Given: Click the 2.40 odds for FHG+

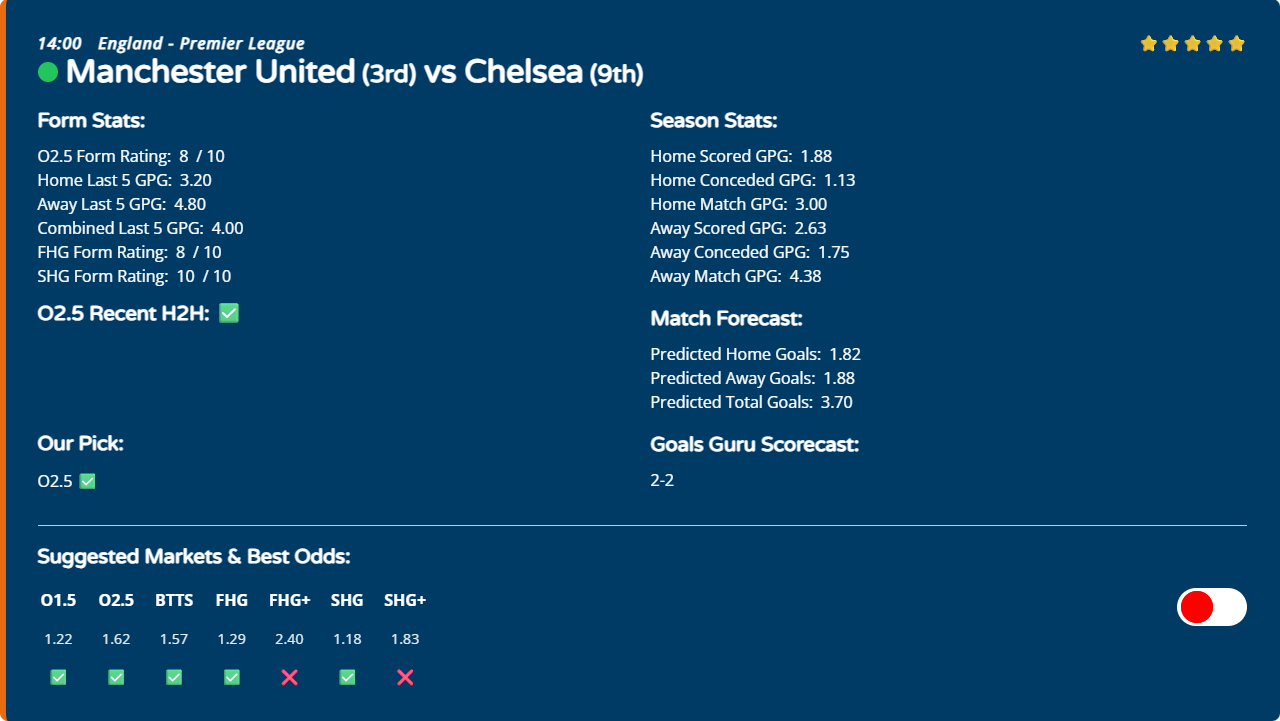Looking at the screenshot, I should point(290,639).
